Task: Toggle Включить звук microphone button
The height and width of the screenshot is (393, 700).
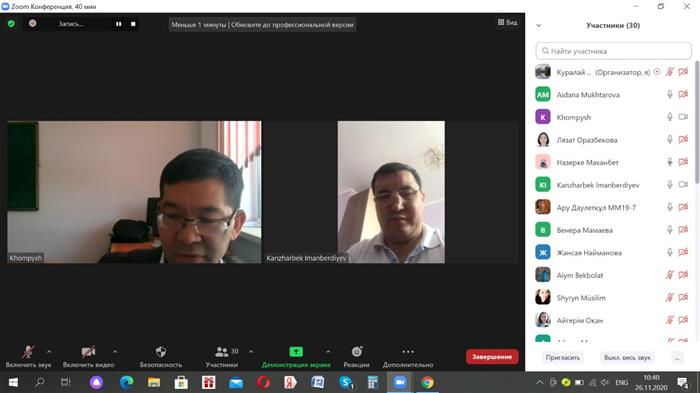Action: click(29, 356)
